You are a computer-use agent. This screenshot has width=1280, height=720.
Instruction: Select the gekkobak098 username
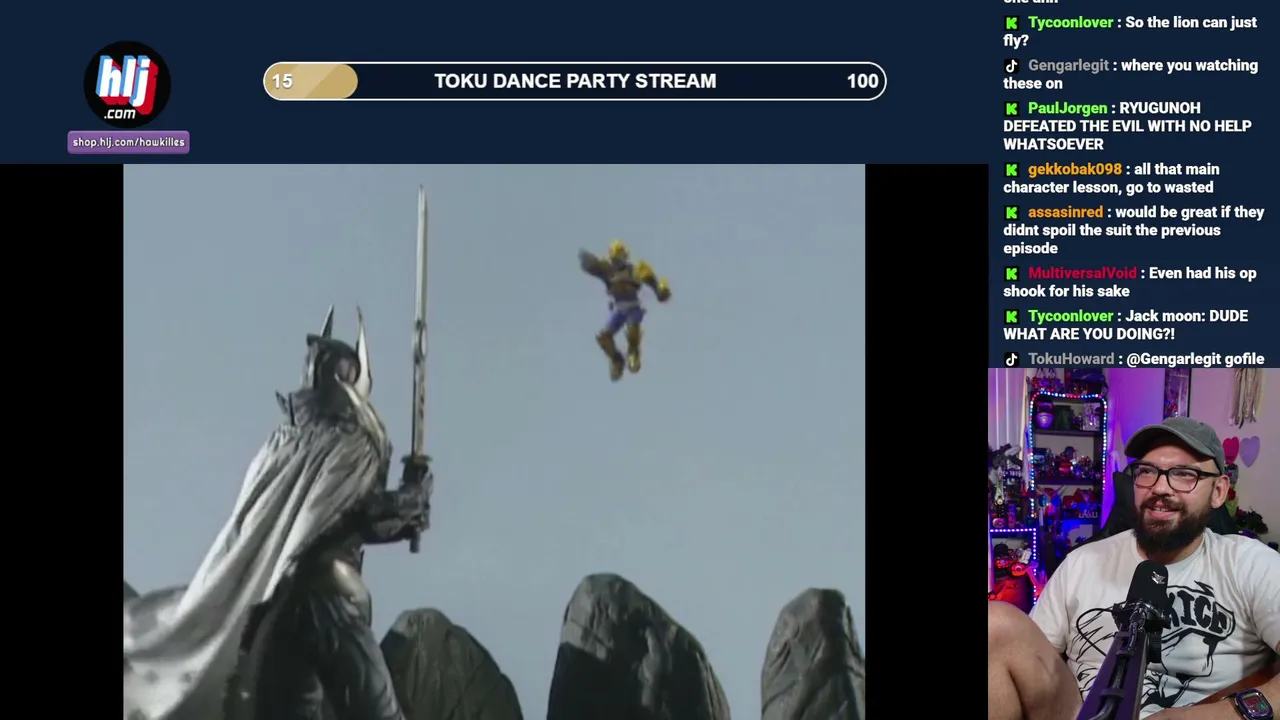(1075, 170)
